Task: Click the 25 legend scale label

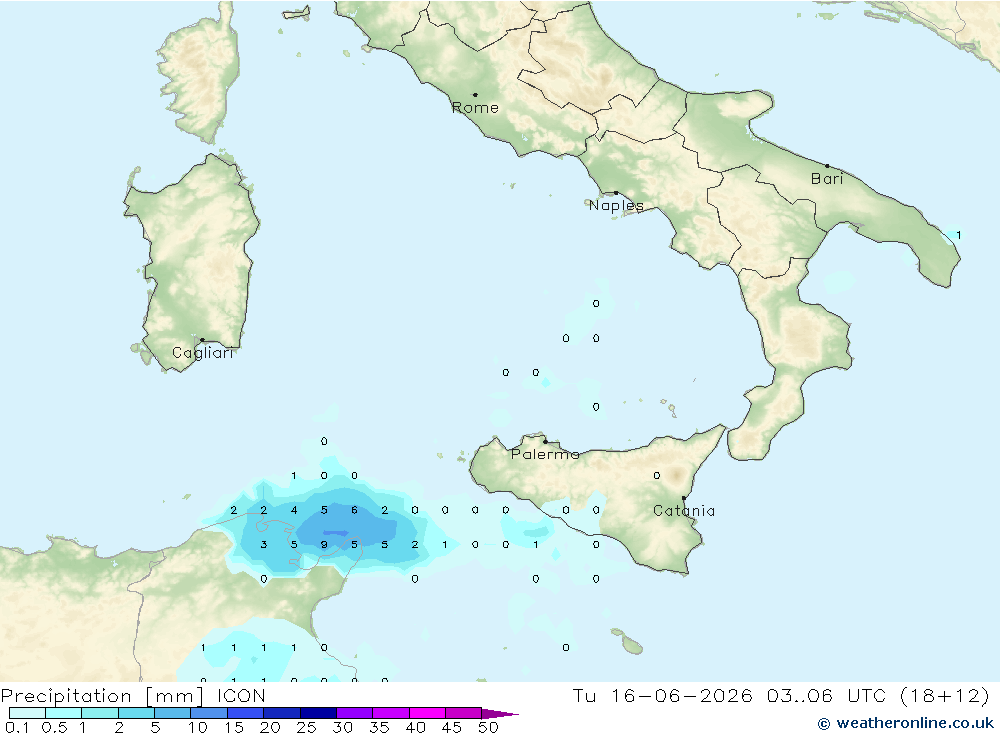Action: (306, 727)
